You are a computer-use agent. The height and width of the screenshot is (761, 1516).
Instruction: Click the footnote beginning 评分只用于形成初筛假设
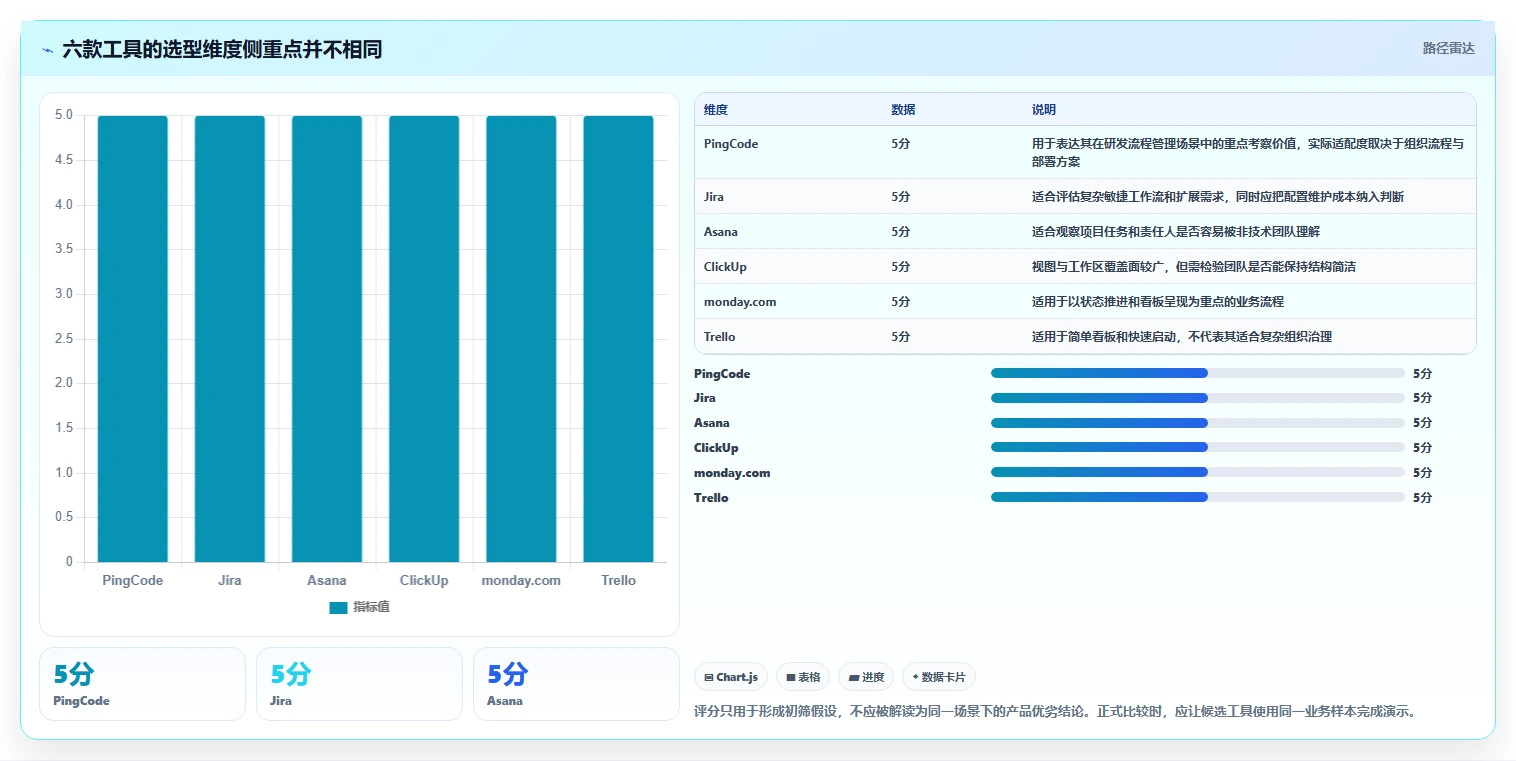click(1055, 712)
